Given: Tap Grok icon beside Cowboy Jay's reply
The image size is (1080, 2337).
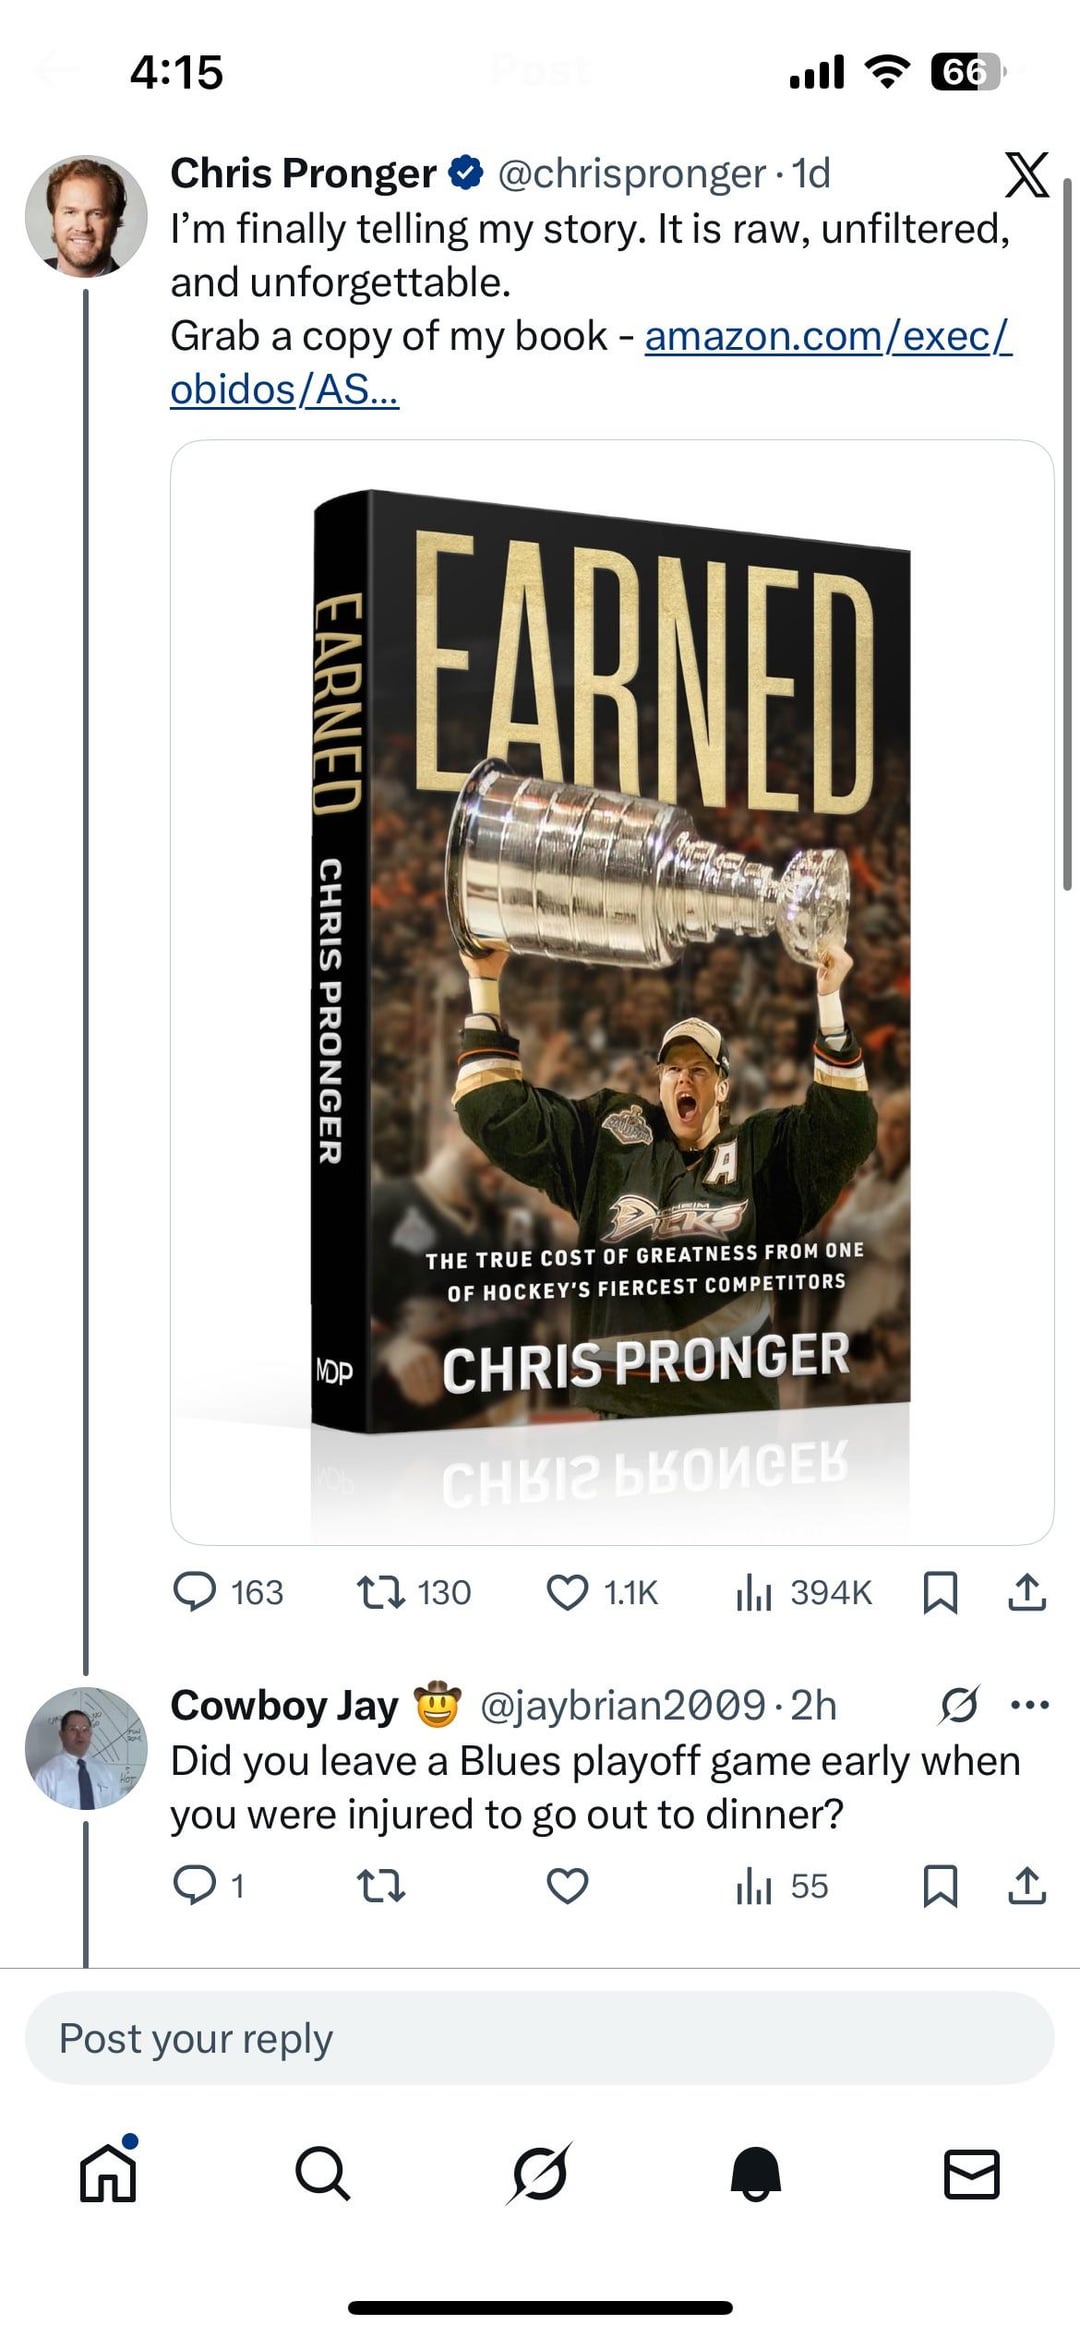Looking at the screenshot, I should [x=959, y=1705].
